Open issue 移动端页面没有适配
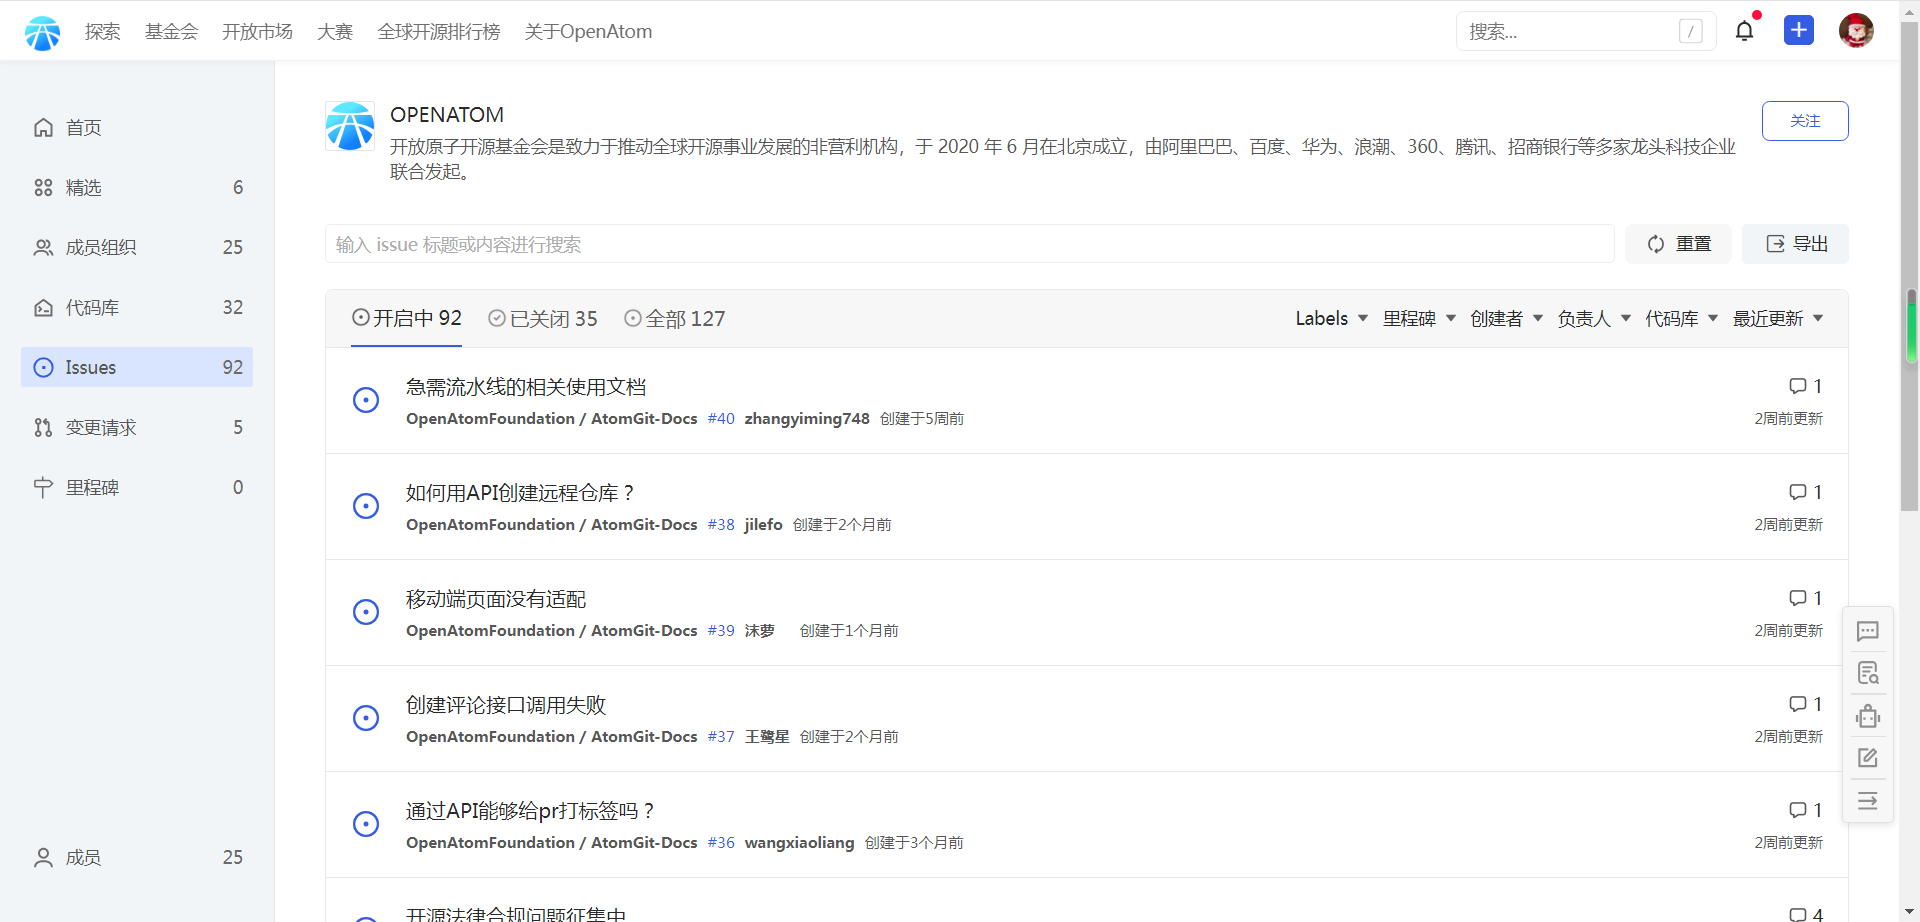Image resolution: width=1920 pixels, height=922 pixels. pos(496,599)
